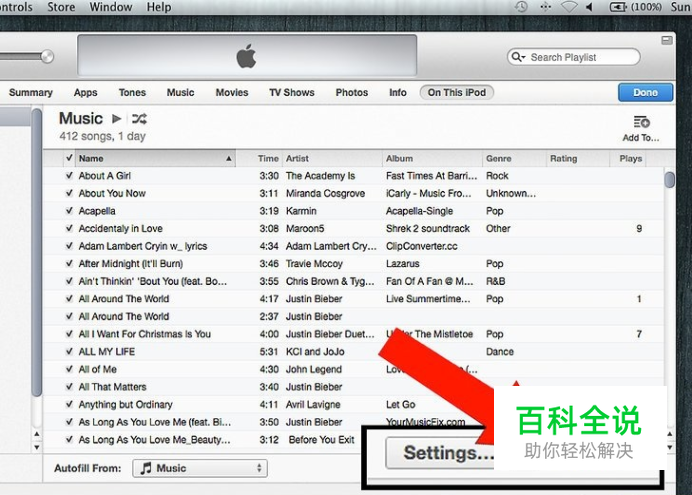
Task: Click the sidebar vertical scrollbar thumb
Action: [x=37, y=252]
